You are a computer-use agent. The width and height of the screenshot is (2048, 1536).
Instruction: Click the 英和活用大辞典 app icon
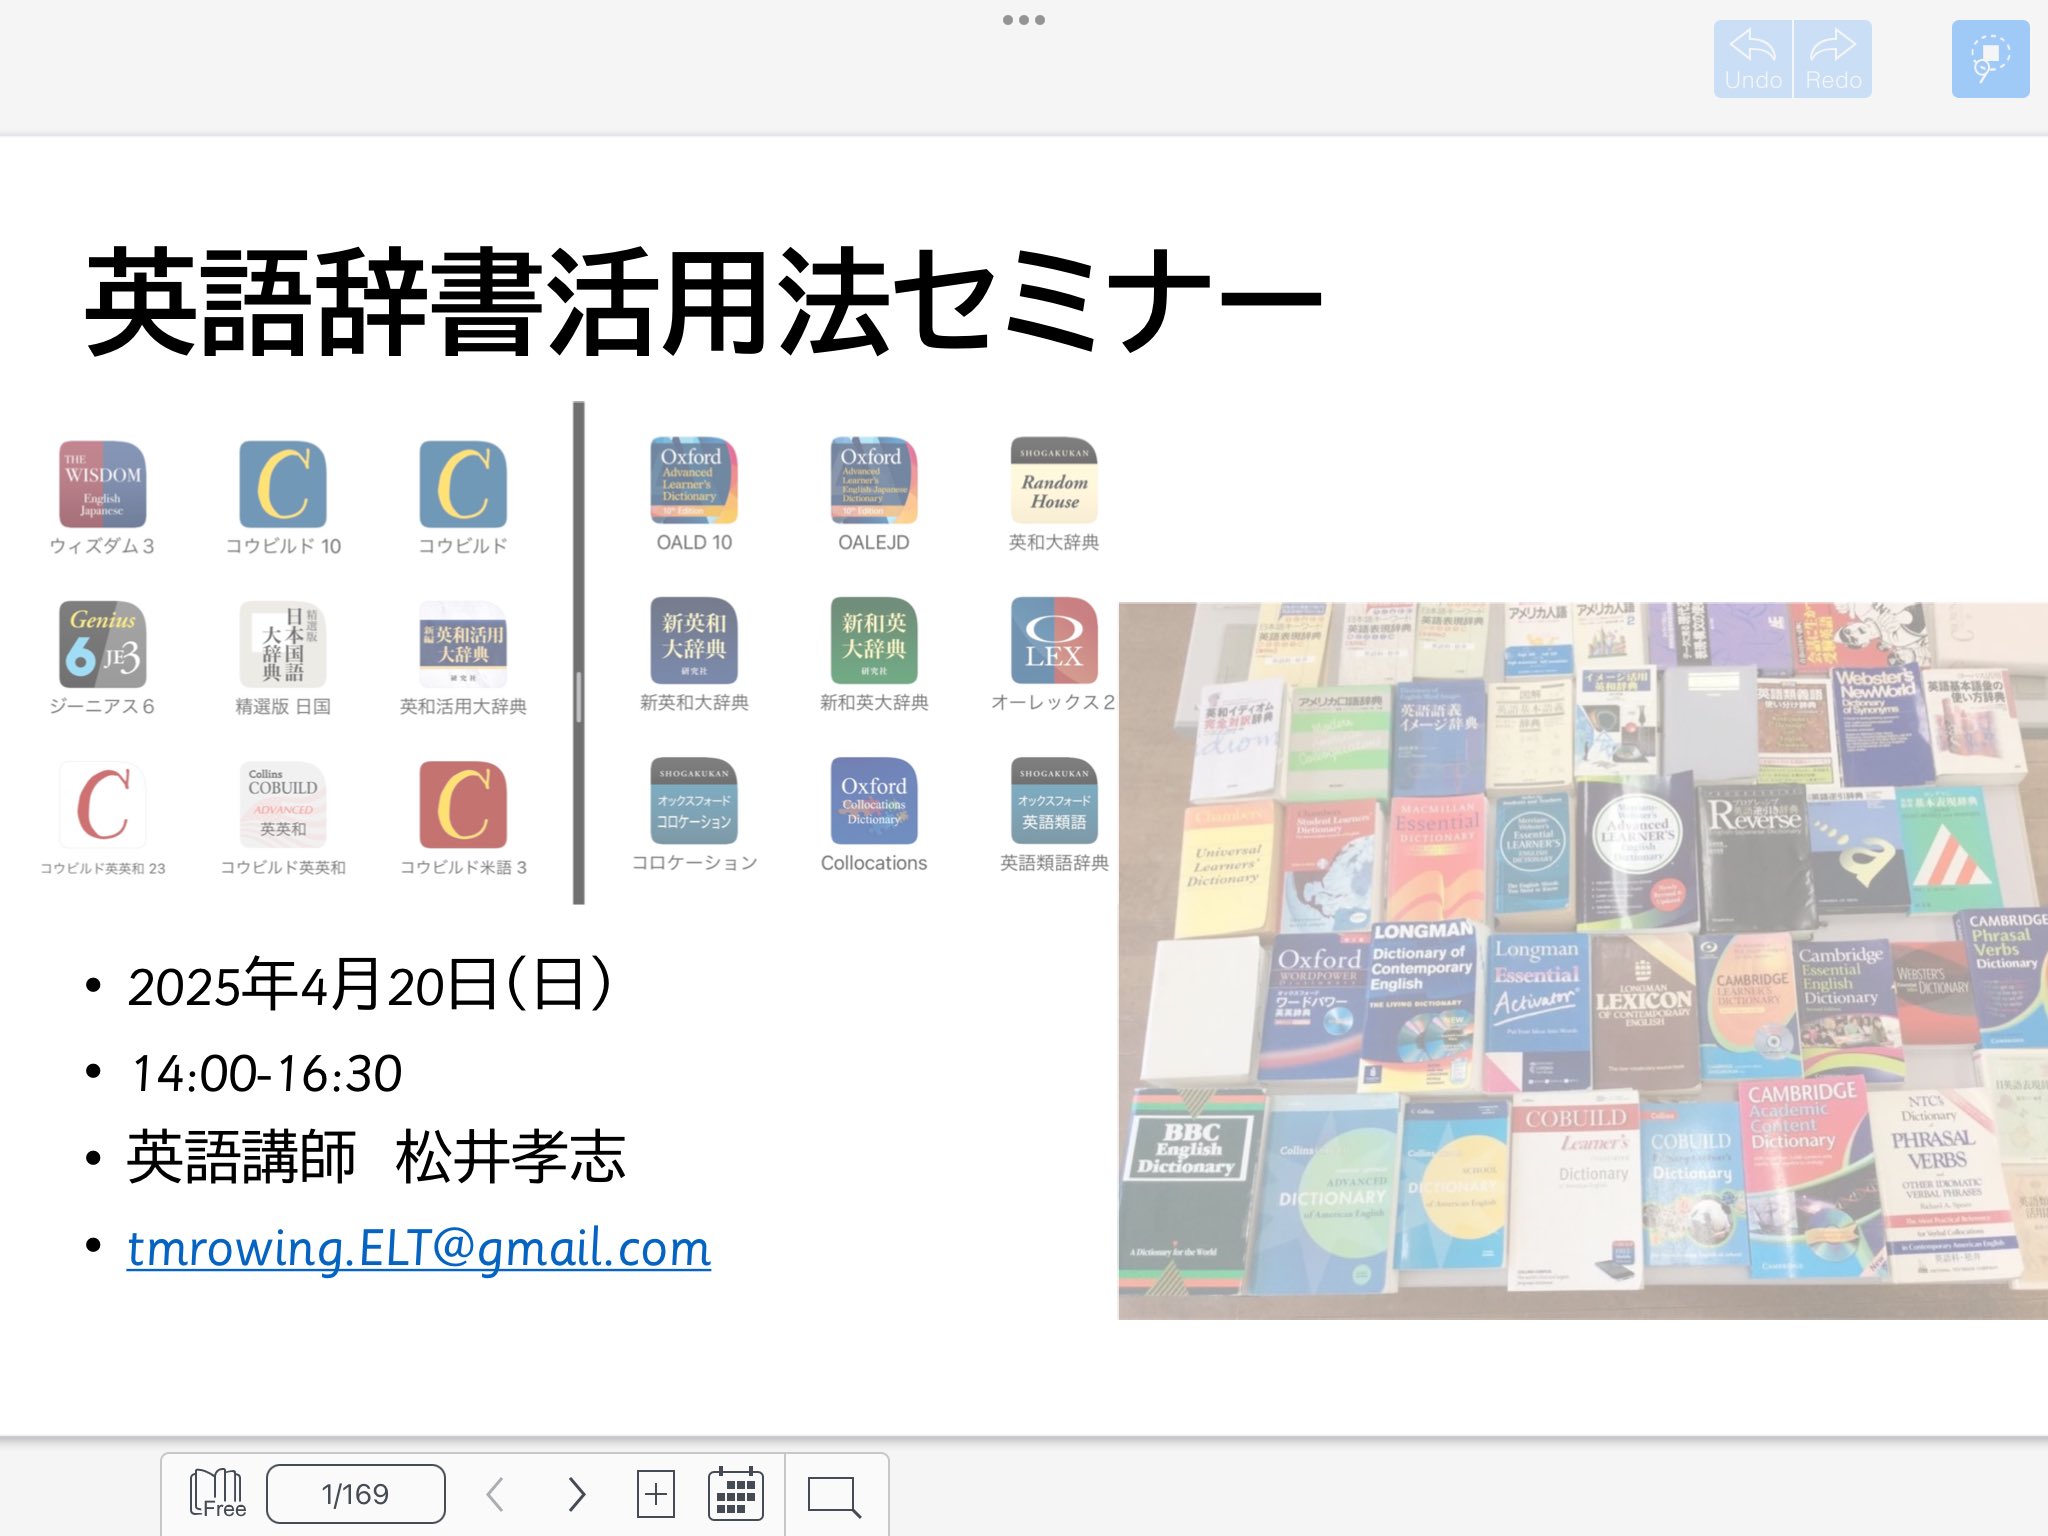[463, 644]
